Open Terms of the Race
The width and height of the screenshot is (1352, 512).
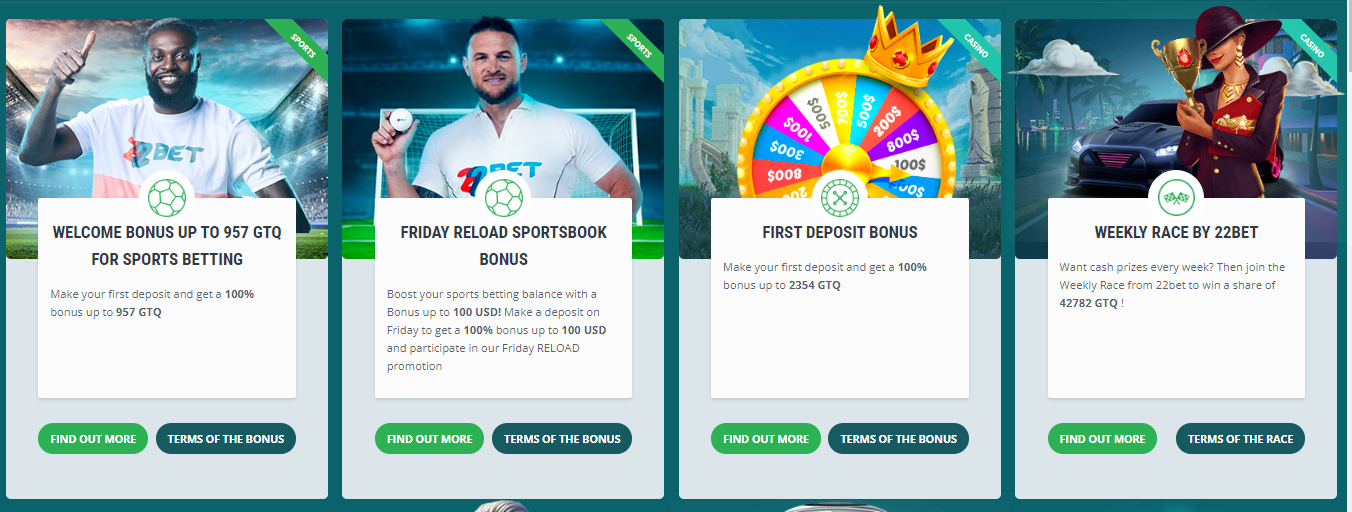pyautogui.click(x=1240, y=438)
